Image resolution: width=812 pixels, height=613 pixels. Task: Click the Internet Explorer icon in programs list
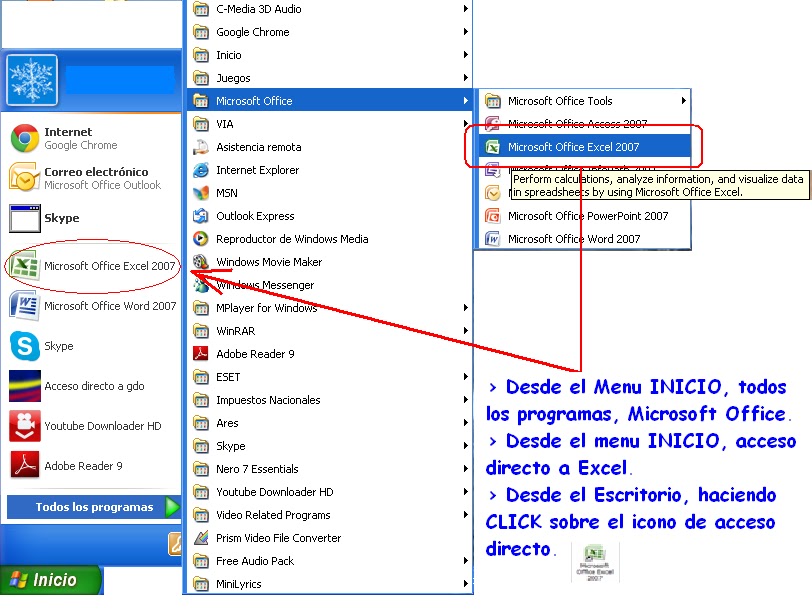point(200,170)
